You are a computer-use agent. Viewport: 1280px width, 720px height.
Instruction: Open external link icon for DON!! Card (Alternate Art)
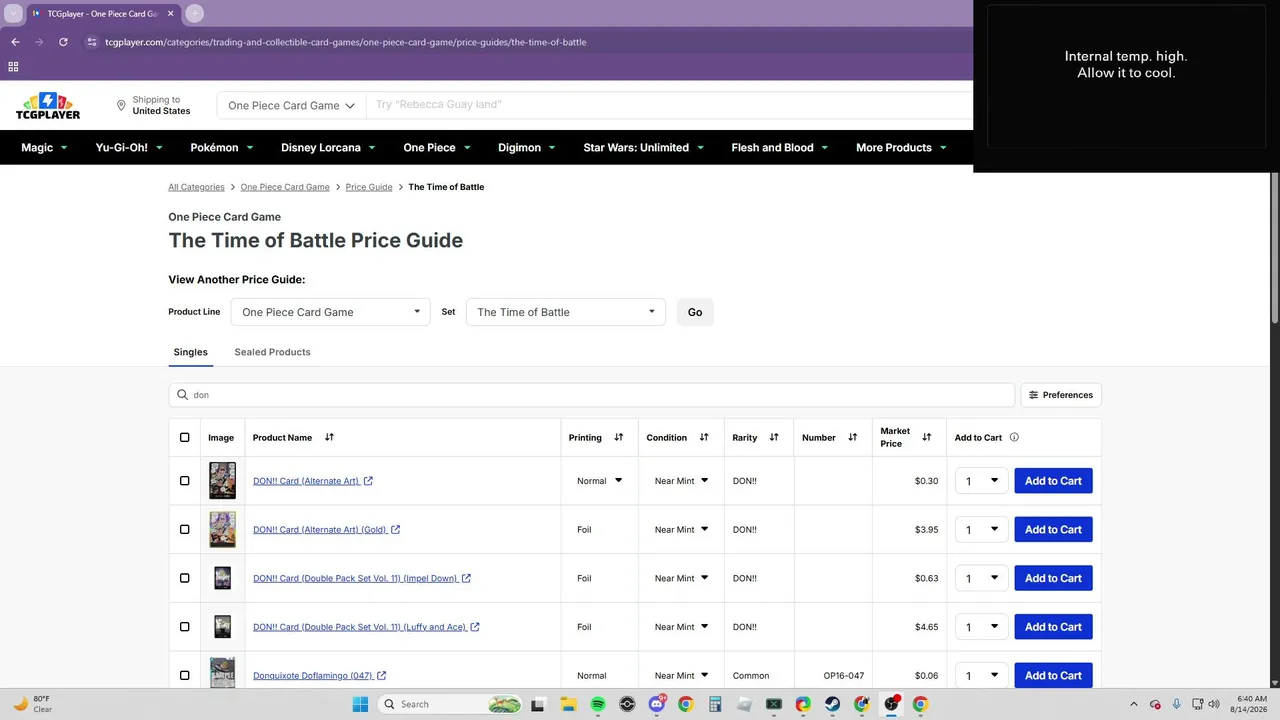368,481
